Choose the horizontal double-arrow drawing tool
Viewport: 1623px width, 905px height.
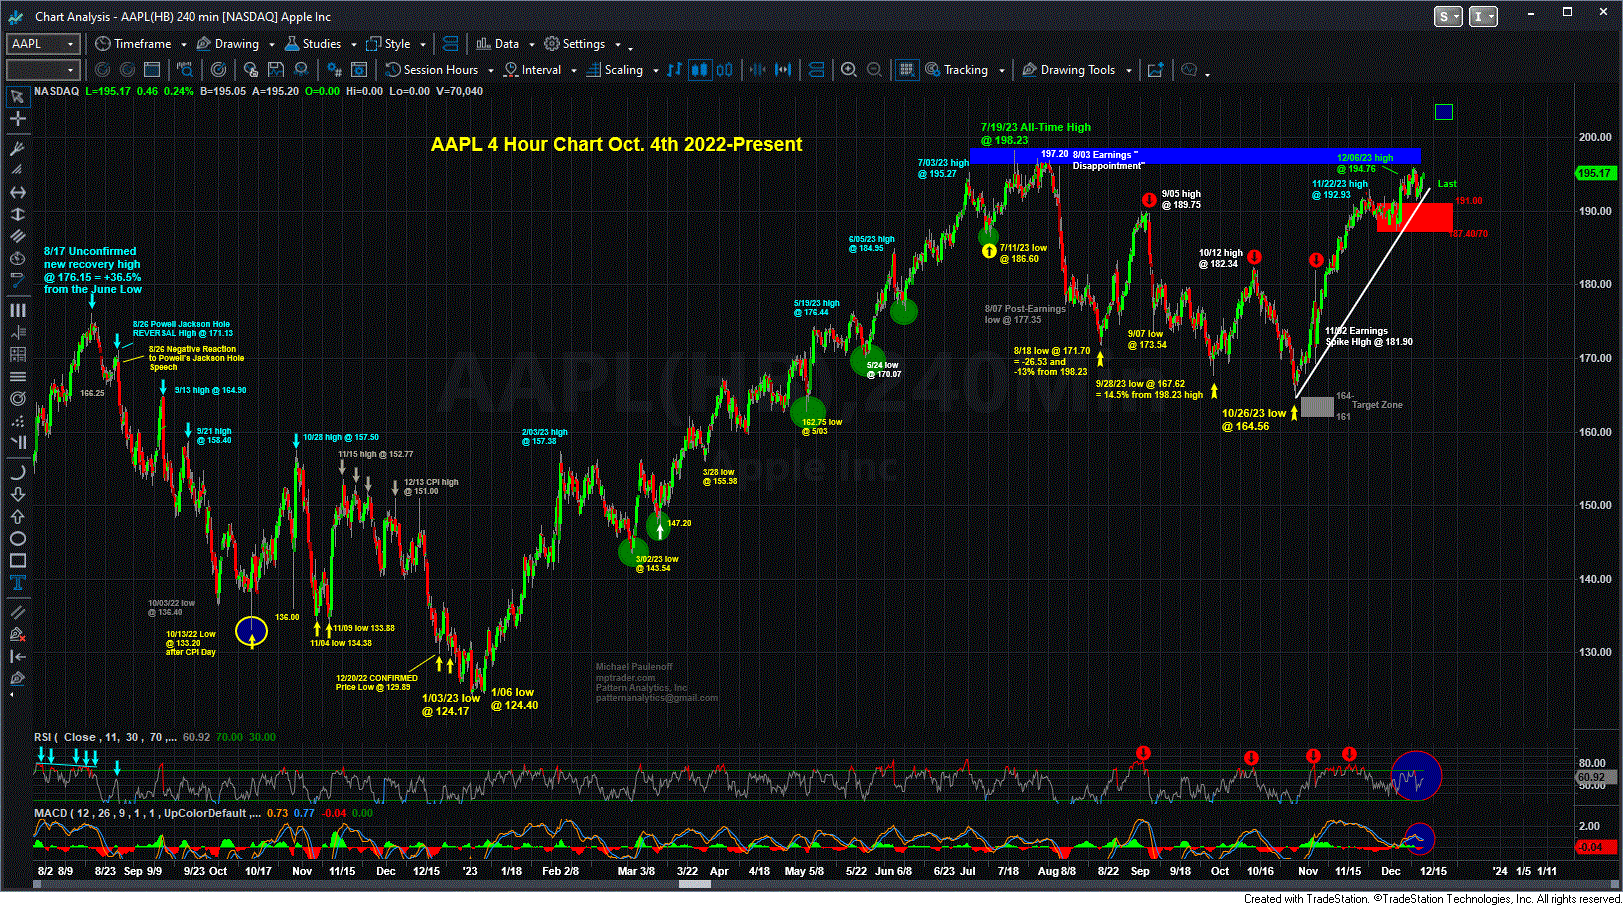coord(17,192)
